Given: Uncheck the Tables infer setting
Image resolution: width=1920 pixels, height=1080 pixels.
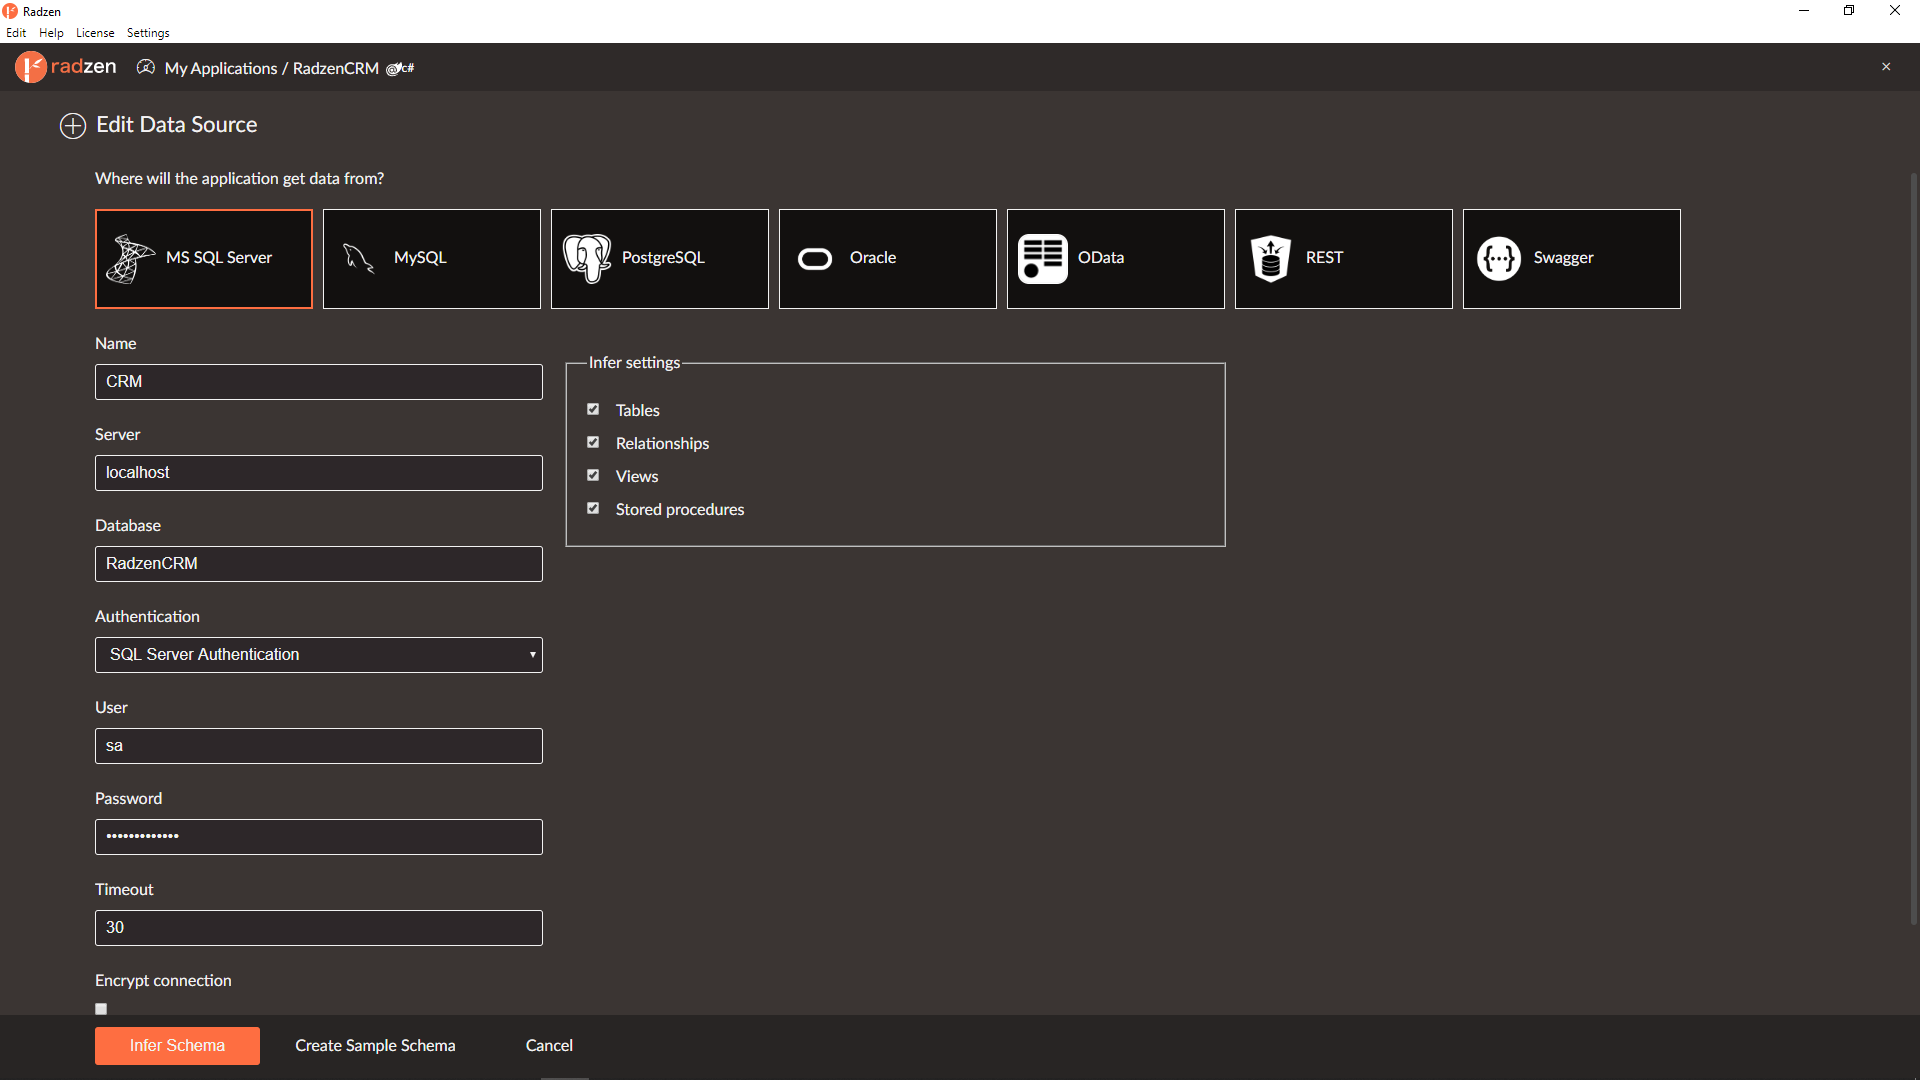Looking at the screenshot, I should 593,409.
